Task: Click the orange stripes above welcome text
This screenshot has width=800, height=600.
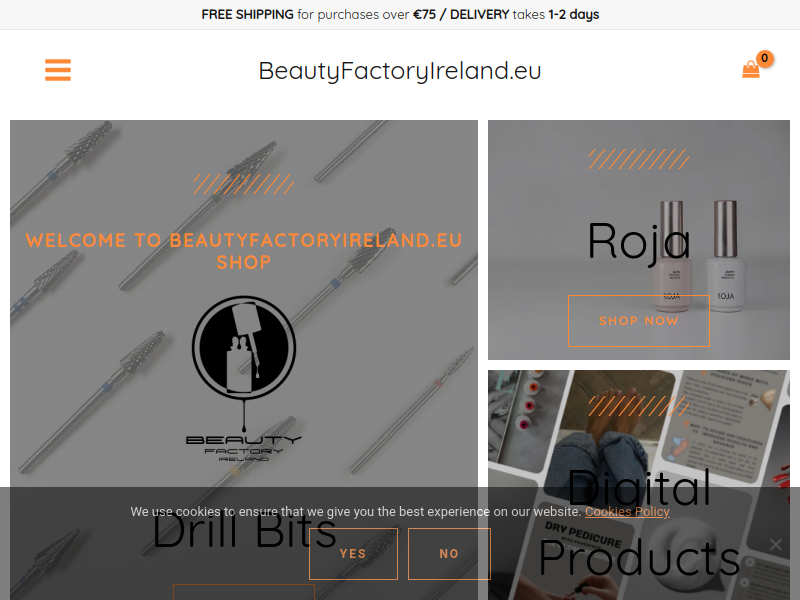Action: coord(244,184)
